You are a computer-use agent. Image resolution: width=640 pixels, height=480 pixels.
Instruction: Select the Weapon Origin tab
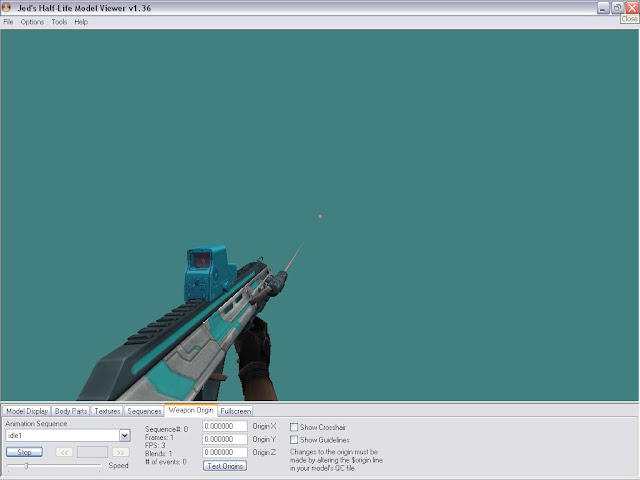[x=191, y=410]
